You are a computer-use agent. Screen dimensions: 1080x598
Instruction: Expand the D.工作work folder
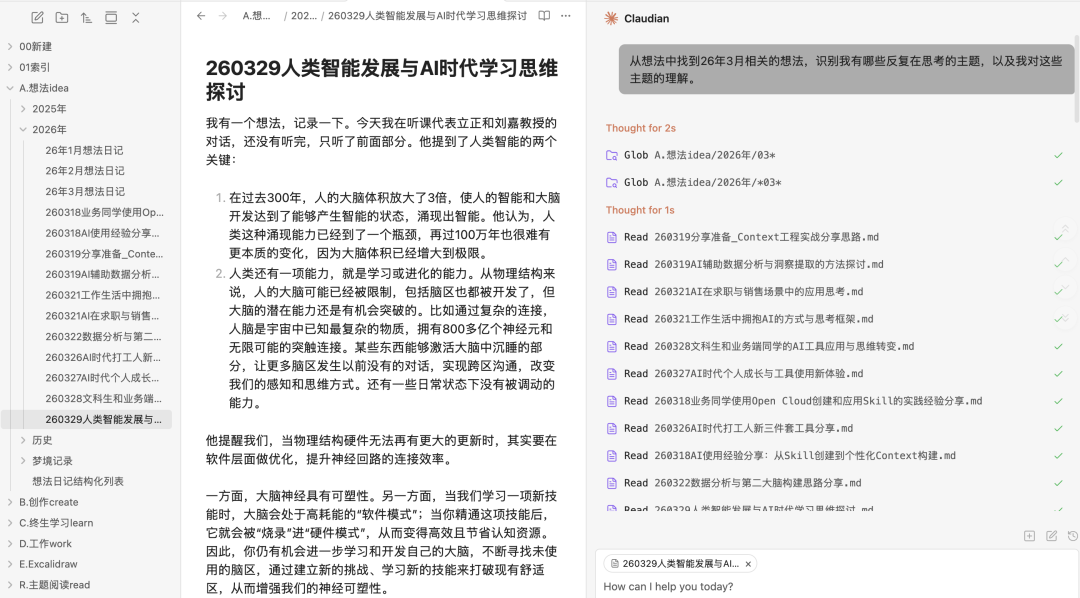pyautogui.click(x=10, y=544)
